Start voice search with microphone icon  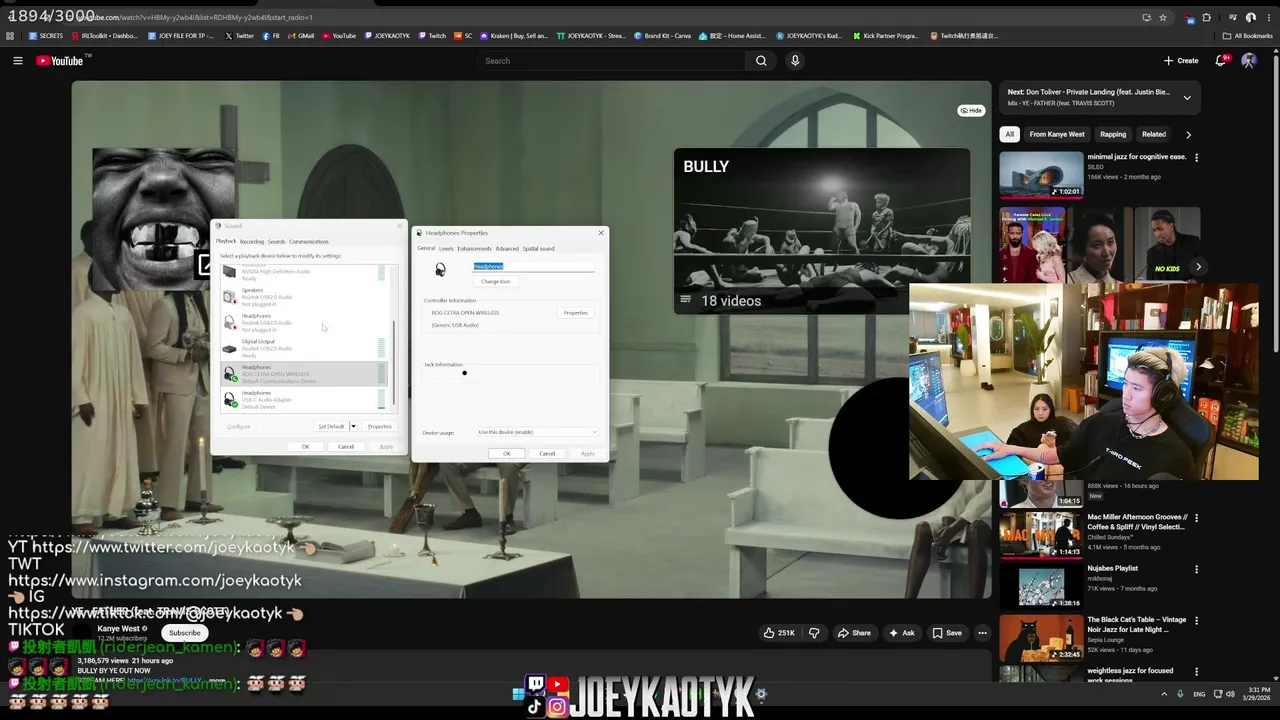pos(795,61)
